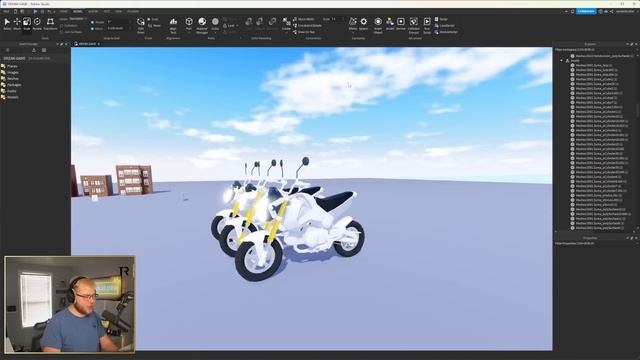Switch to the PLUGINS ribbon tab

tap(133, 11)
